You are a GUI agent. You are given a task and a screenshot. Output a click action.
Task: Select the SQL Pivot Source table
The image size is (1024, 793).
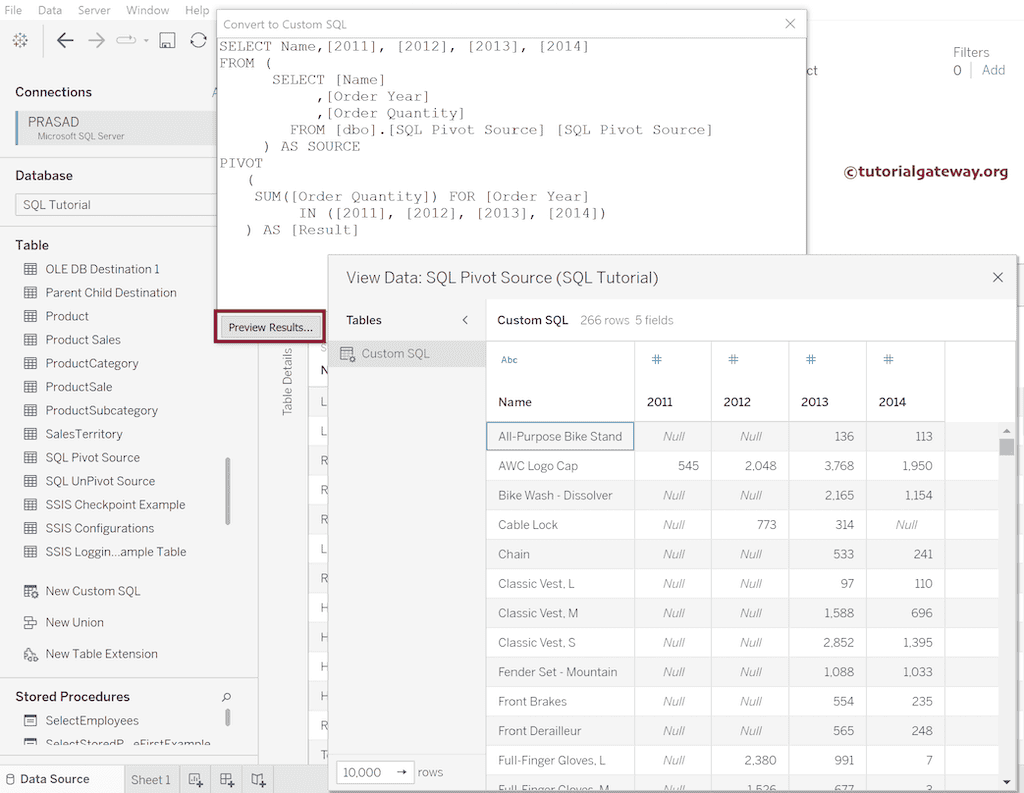pos(92,457)
